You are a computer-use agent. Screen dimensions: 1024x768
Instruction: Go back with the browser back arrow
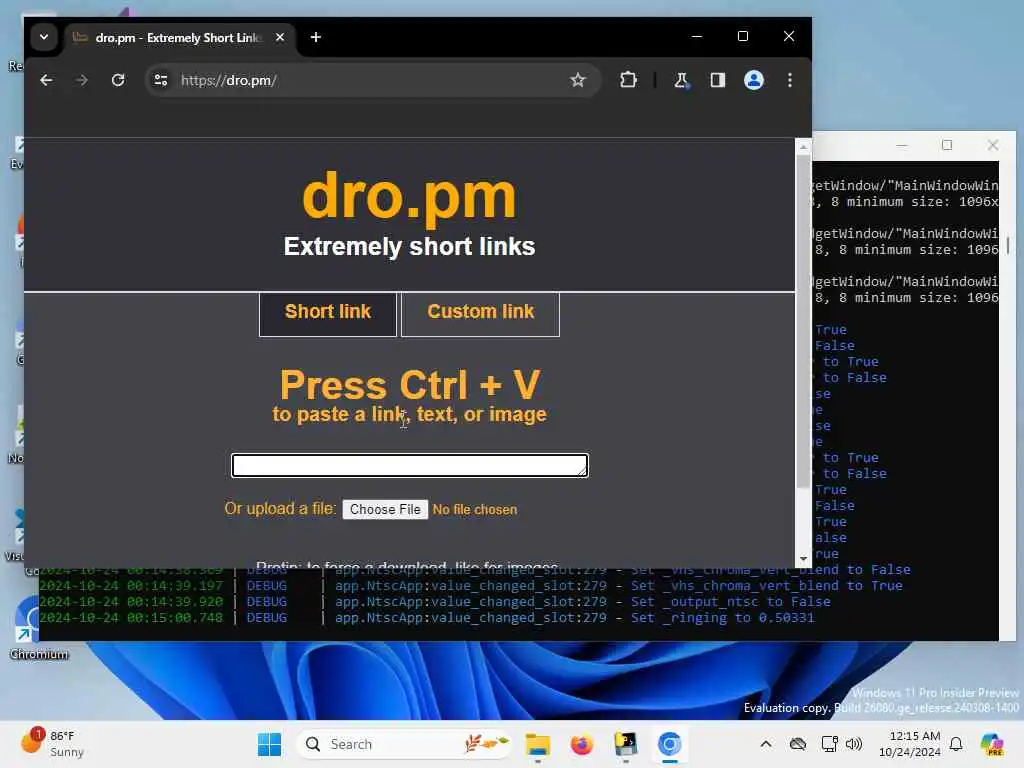pos(46,80)
